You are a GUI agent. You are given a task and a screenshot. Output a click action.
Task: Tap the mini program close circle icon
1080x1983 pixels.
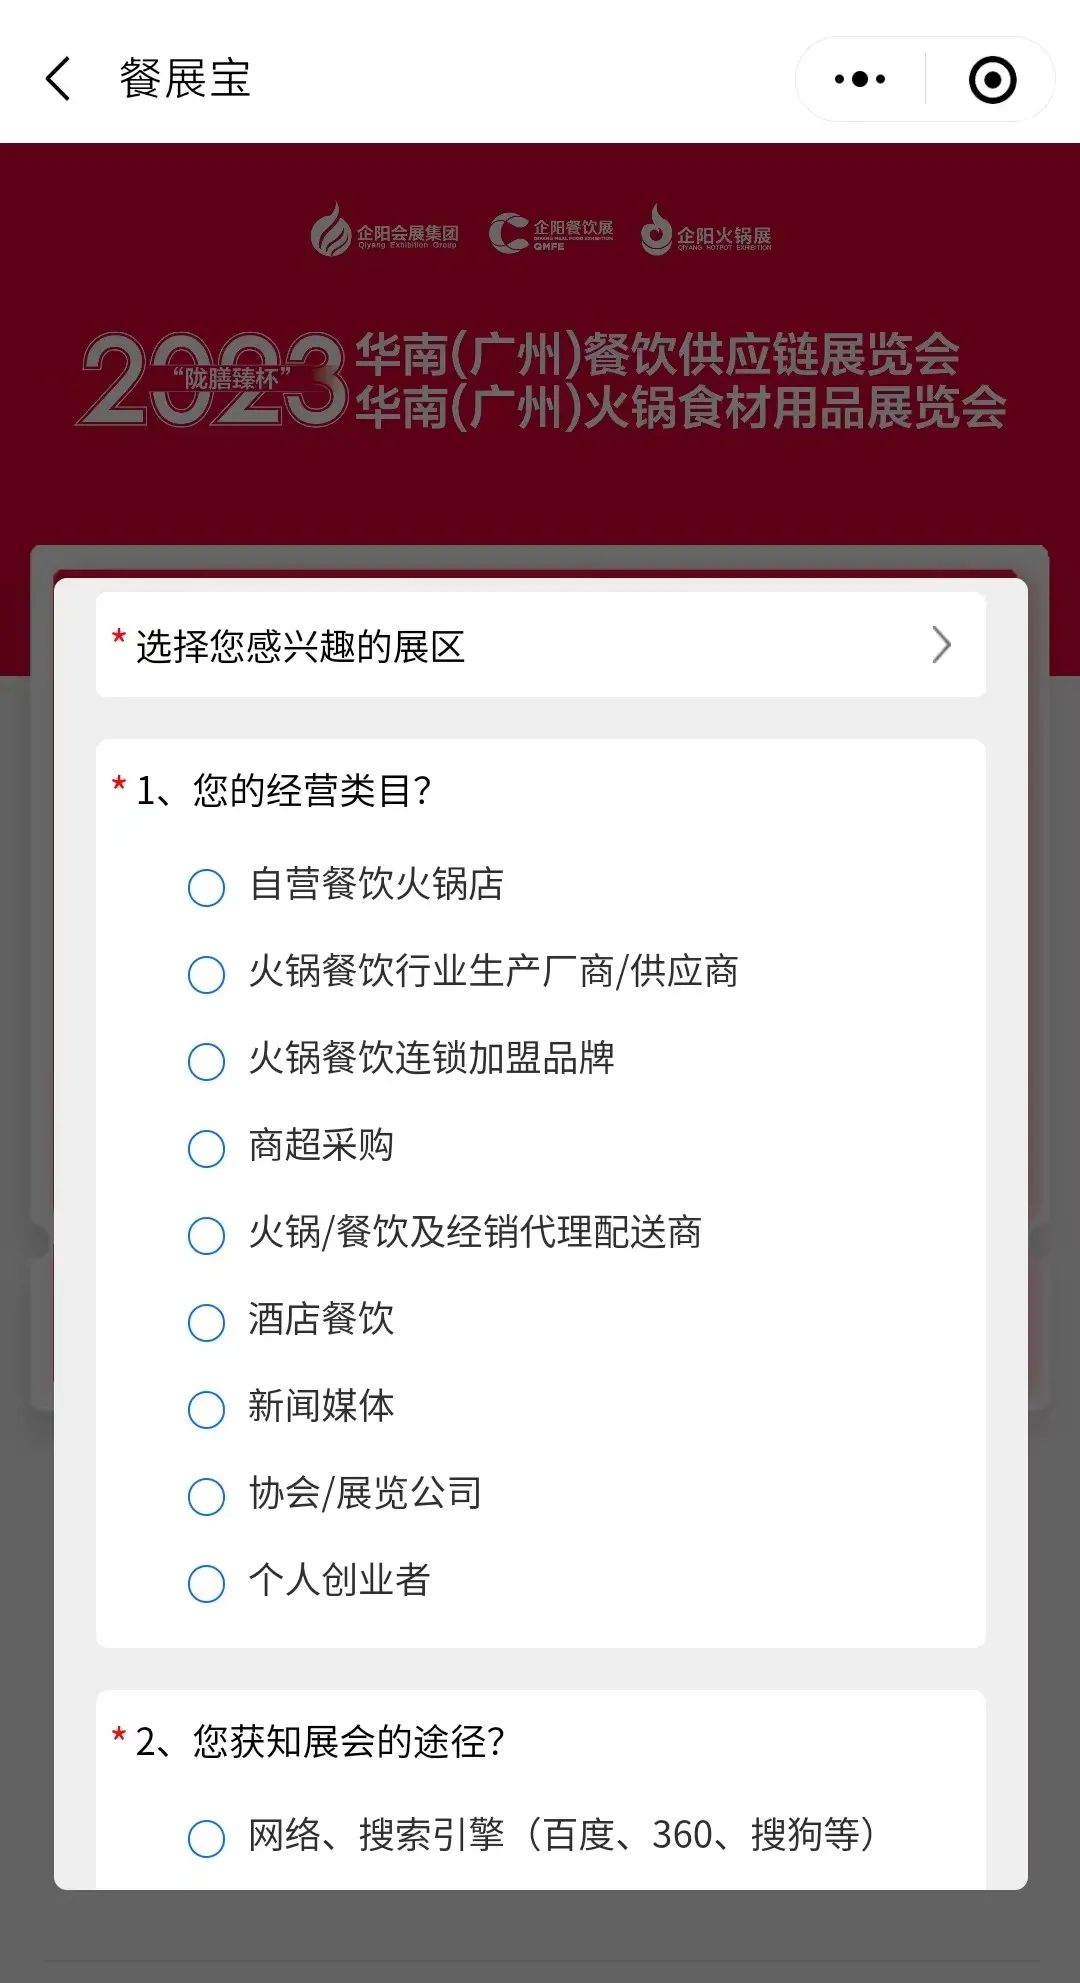click(x=993, y=79)
